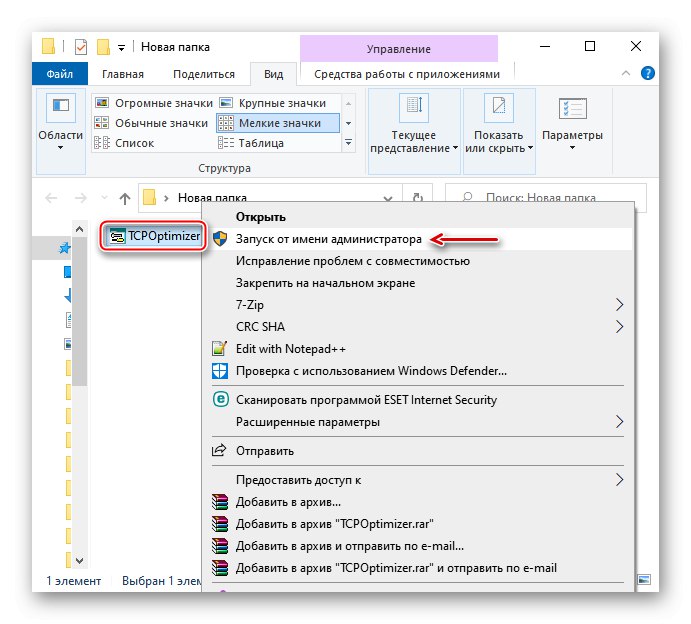Image resolution: width=691 pixels, height=624 pixels.
Task: Expand the CRC SHA submenu arrow
Action: pyautogui.click(x=619, y=327)
